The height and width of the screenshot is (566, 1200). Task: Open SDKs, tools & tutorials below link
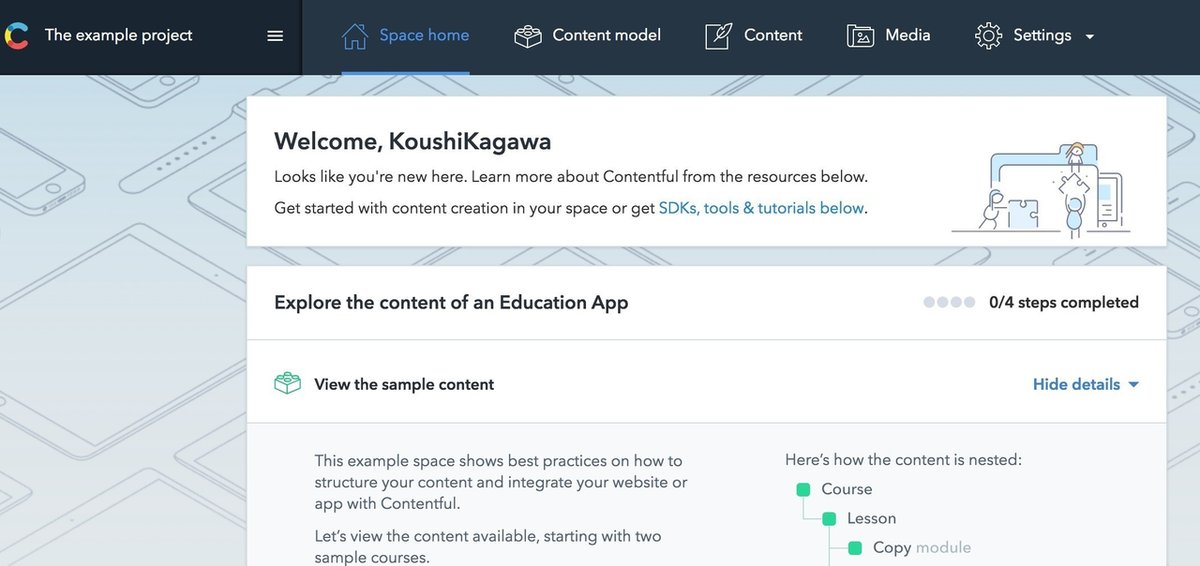[x=761, y=208]
